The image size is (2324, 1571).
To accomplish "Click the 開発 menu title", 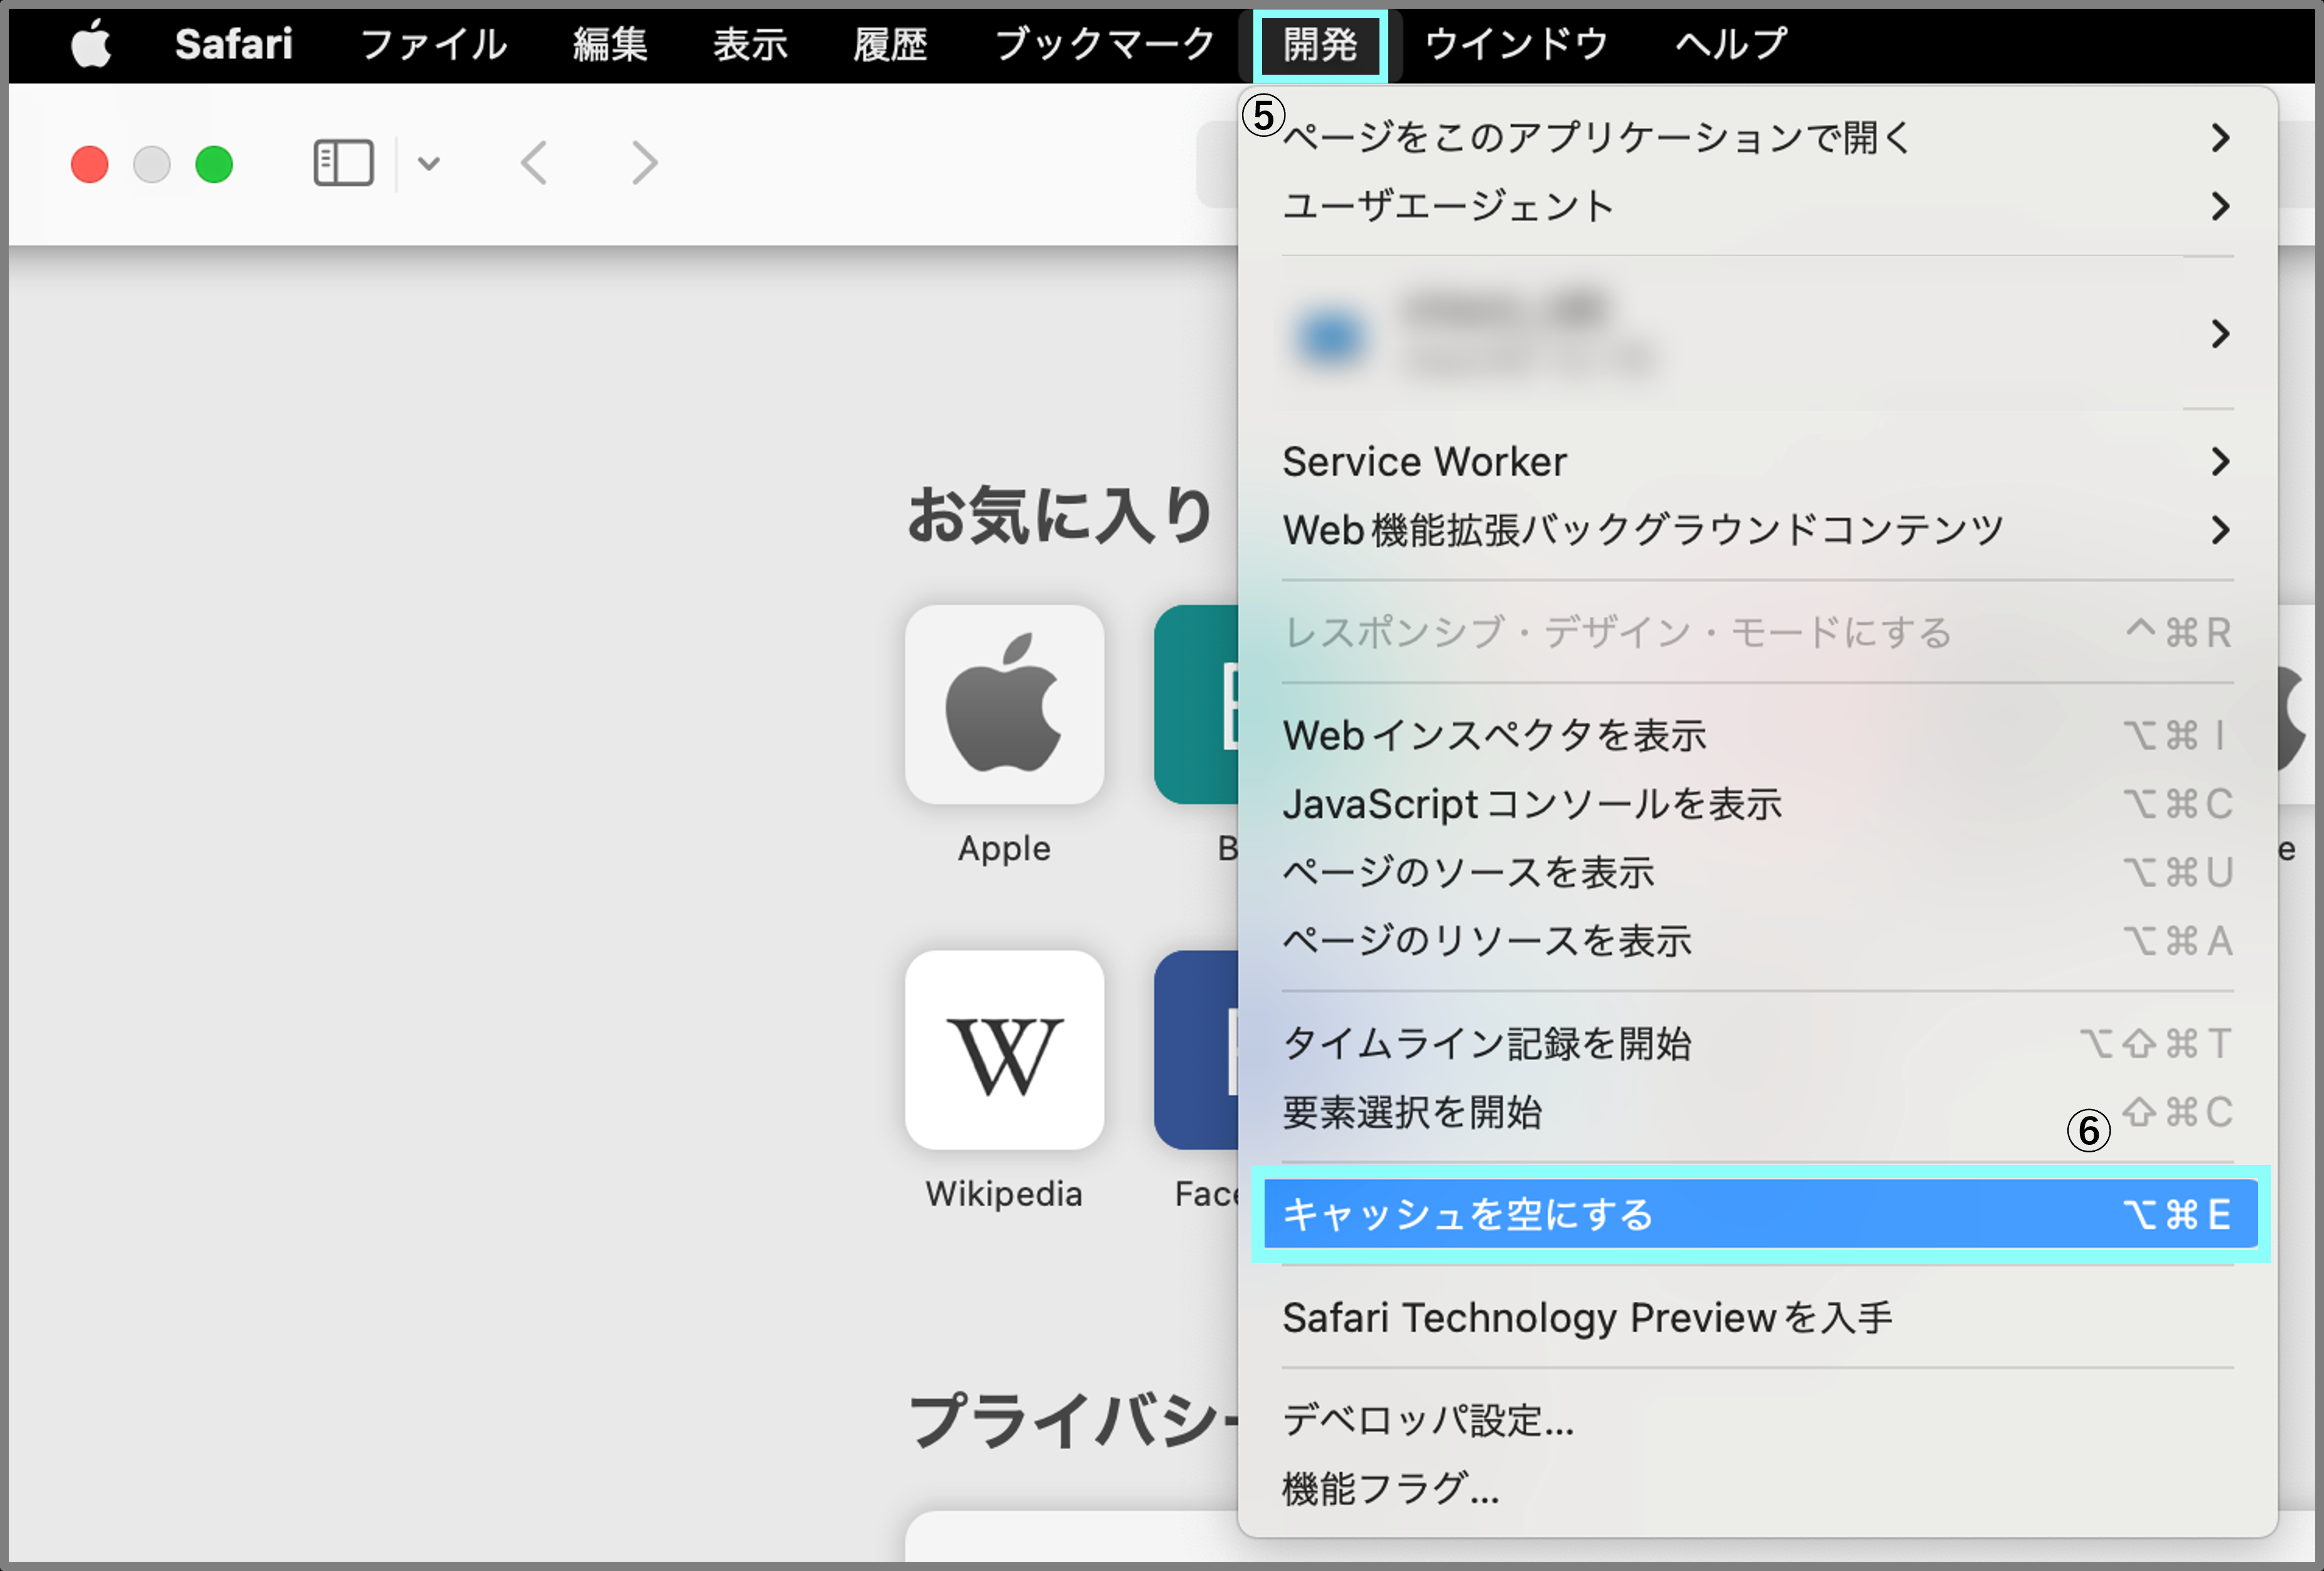I will point(1320,45).
